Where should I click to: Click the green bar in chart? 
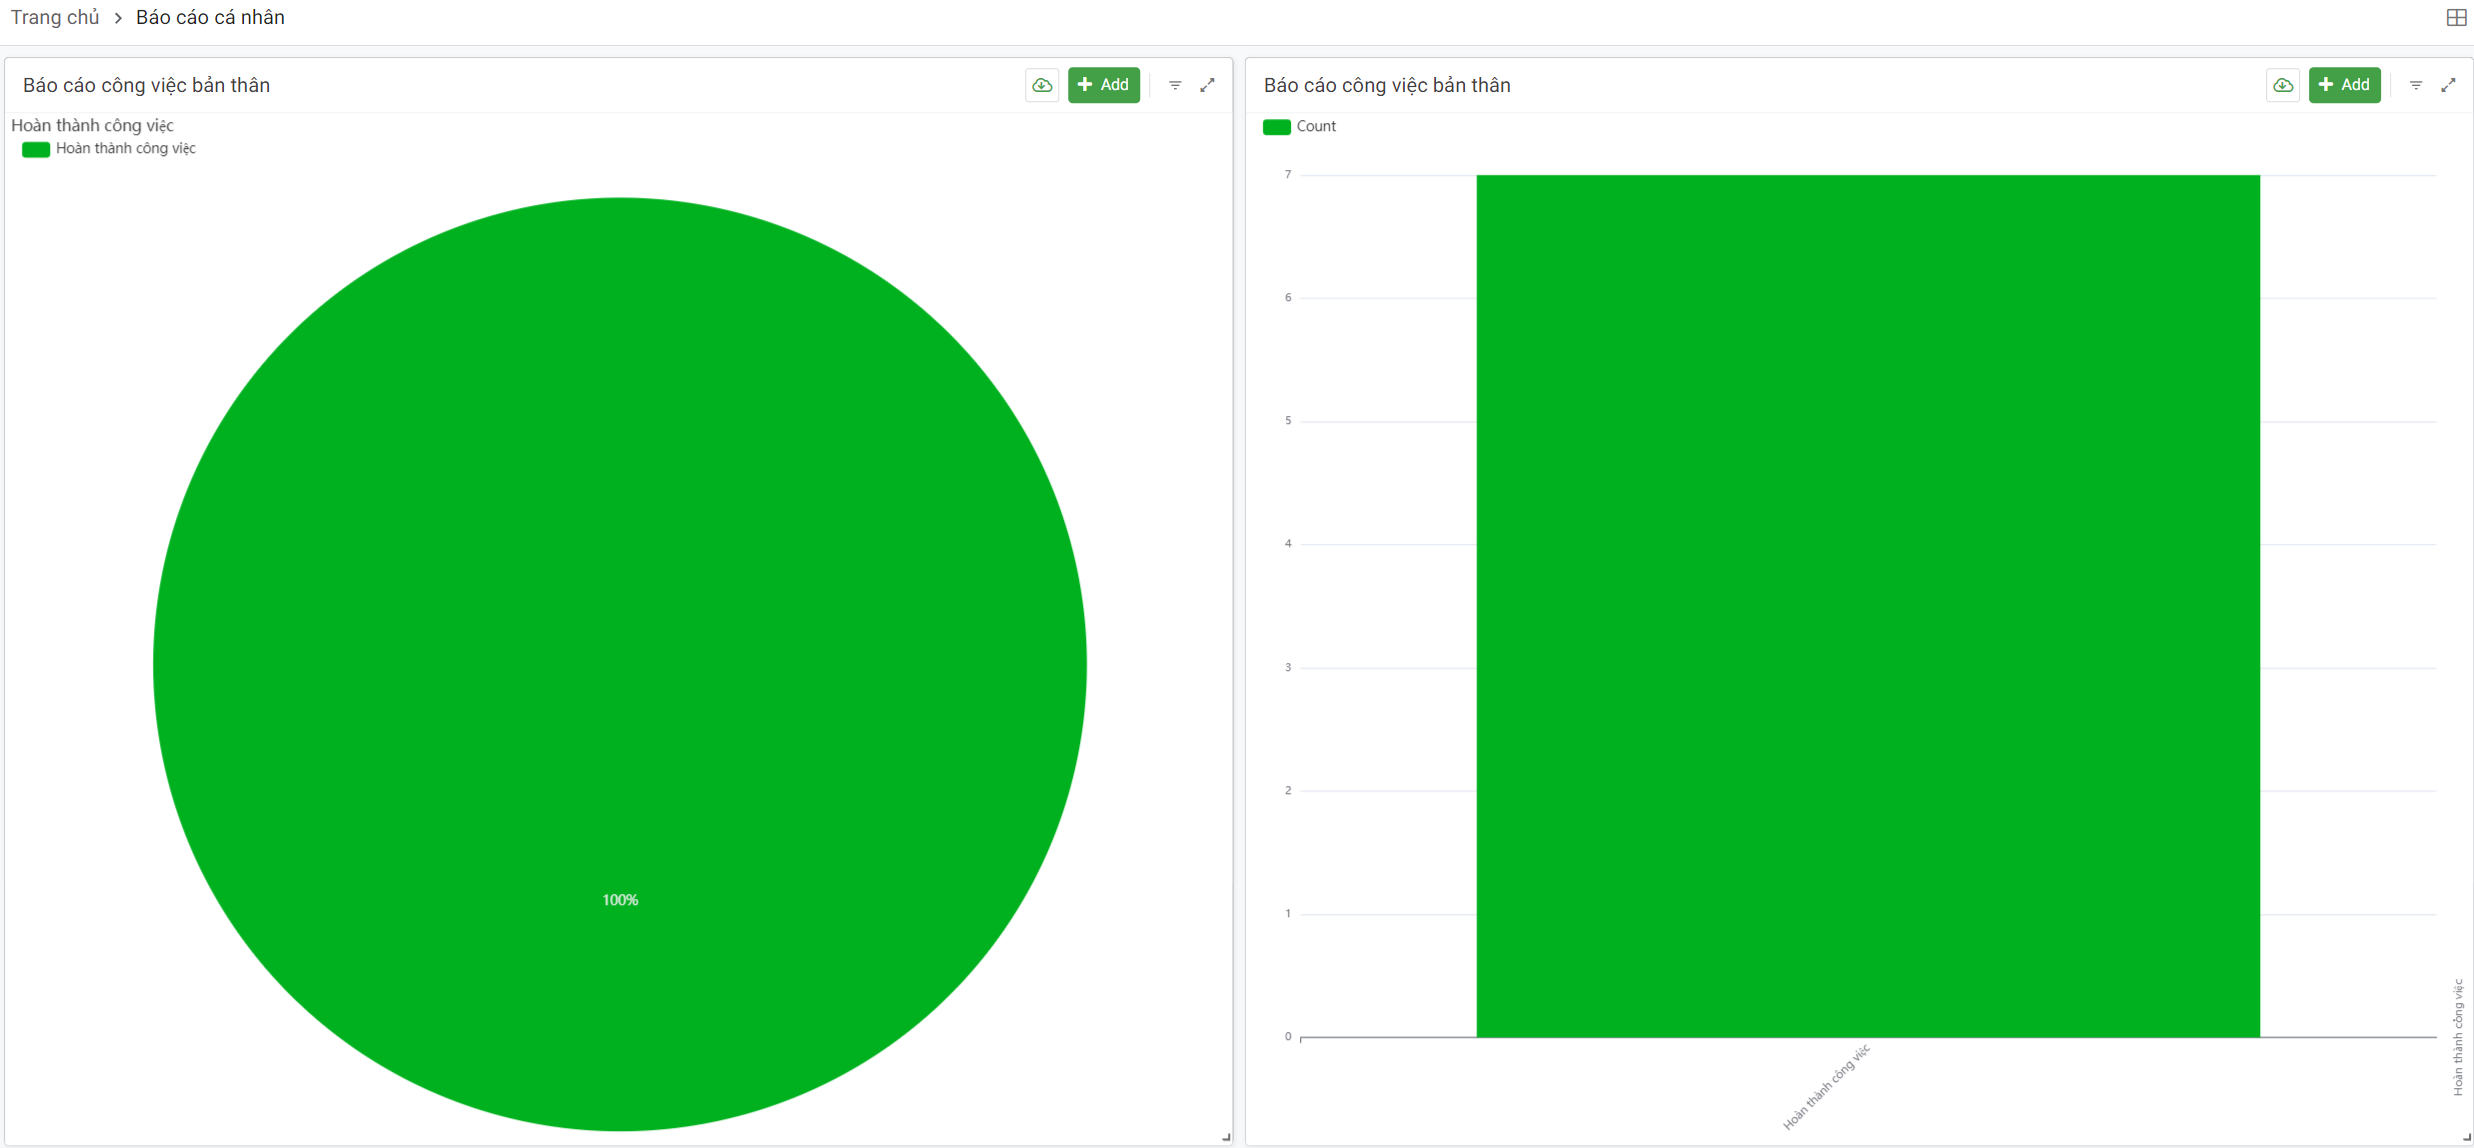[x=1868, y=600]
